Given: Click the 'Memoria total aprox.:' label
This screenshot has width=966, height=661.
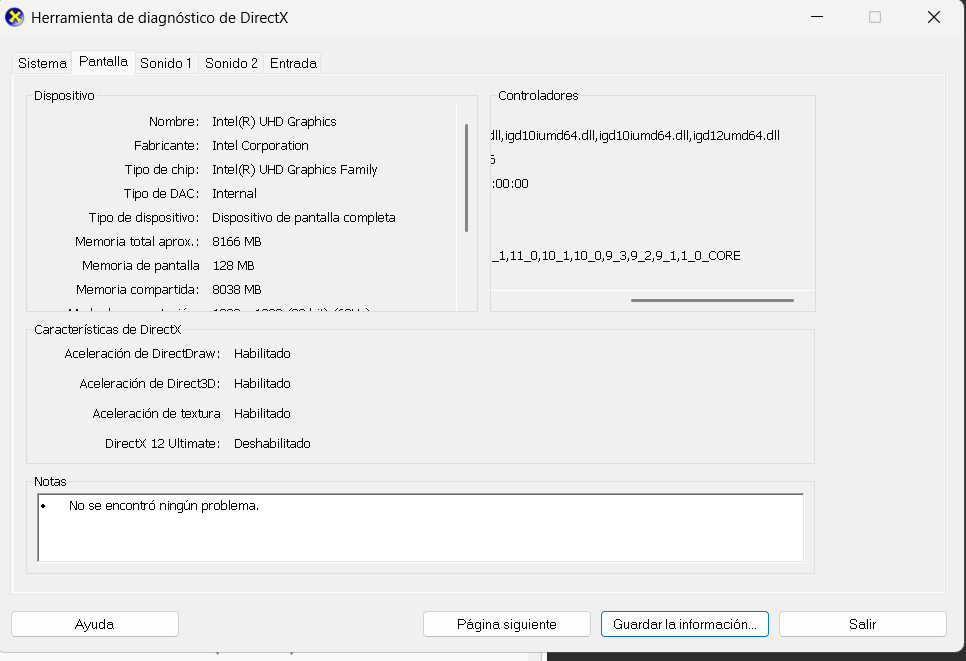Looking at the screenshot, I should (137, 241).
